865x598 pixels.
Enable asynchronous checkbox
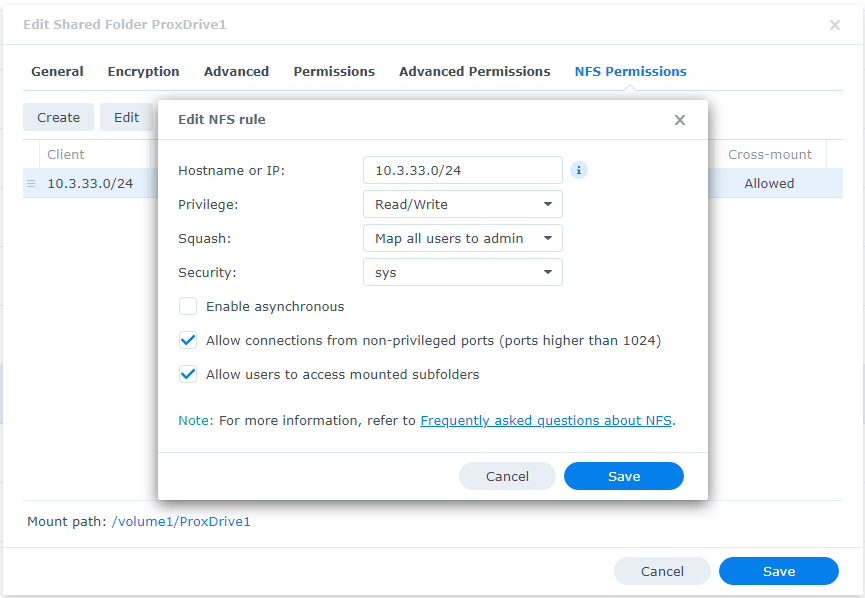tap(188, 307)
